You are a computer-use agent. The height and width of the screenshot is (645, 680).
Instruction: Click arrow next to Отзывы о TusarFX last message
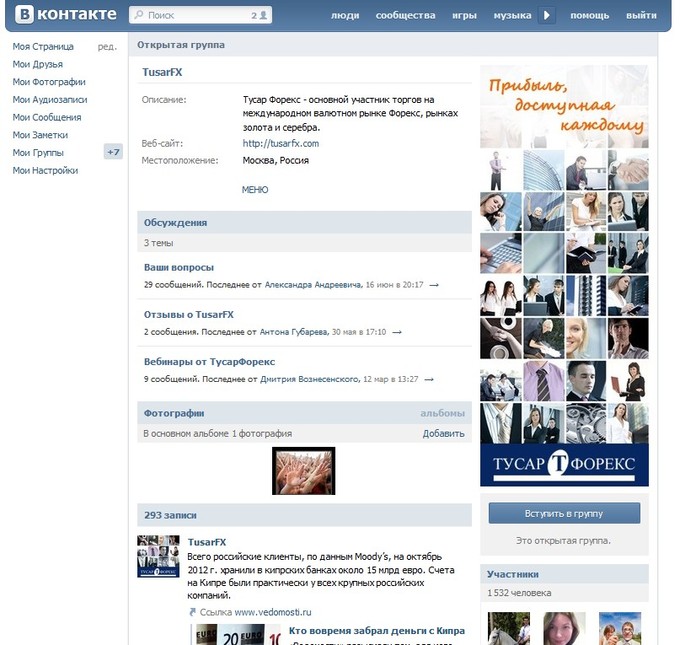point(397,332)
